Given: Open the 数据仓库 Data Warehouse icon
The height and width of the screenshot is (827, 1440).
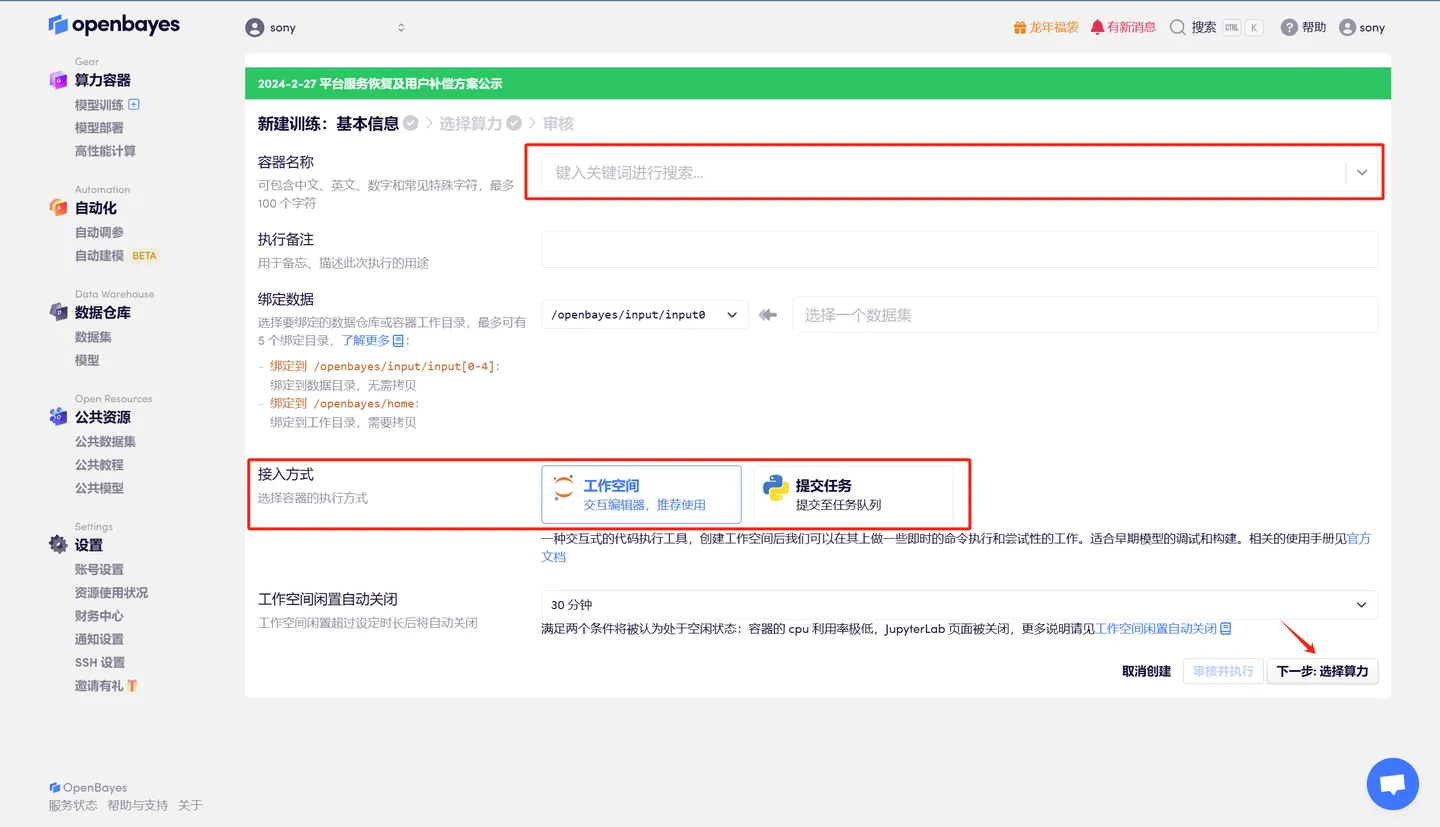Looking at the screenshot, I should (x=58, y=311).
